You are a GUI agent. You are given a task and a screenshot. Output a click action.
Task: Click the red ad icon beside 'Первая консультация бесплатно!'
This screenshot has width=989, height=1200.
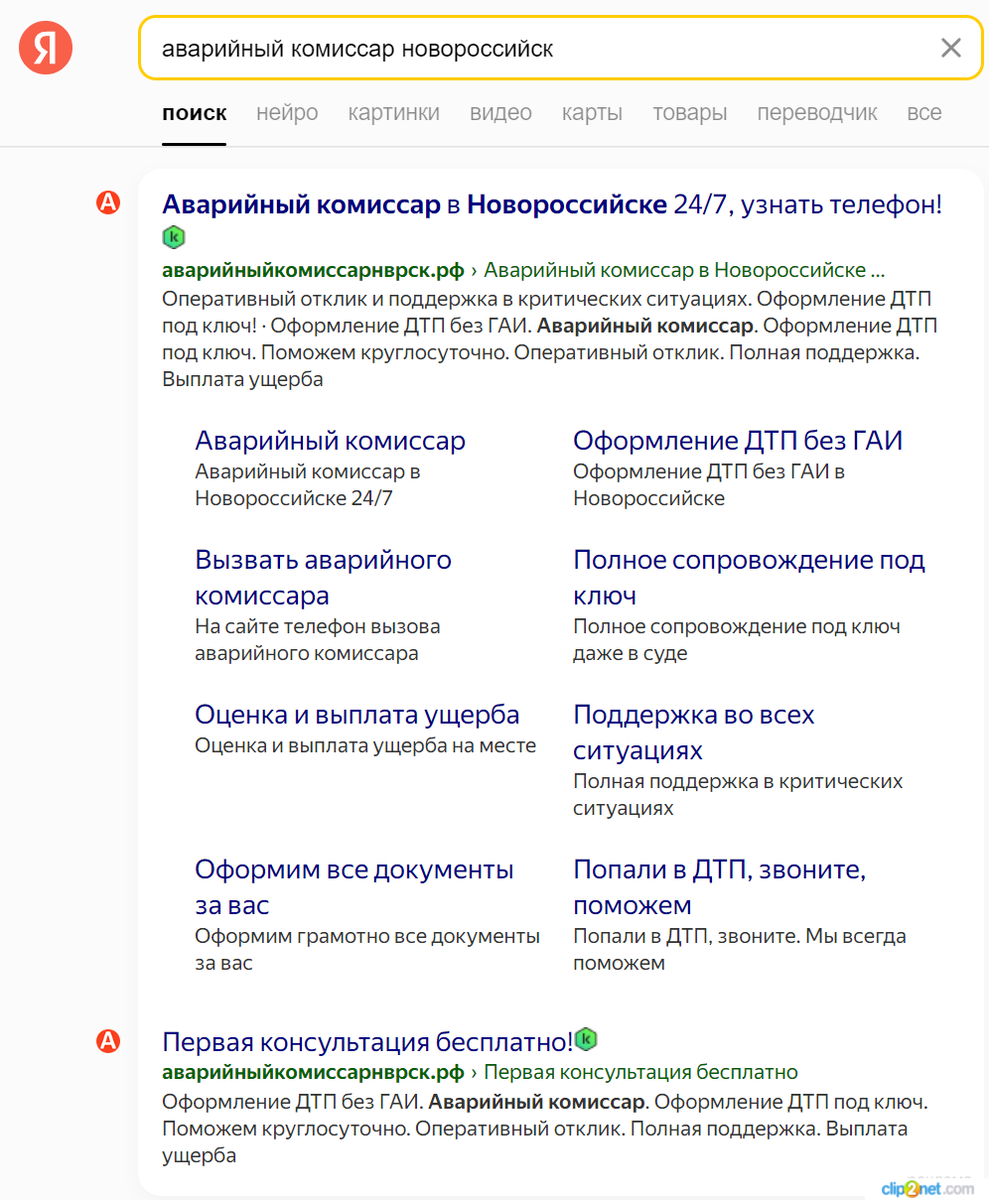[x=108, y=1041]
